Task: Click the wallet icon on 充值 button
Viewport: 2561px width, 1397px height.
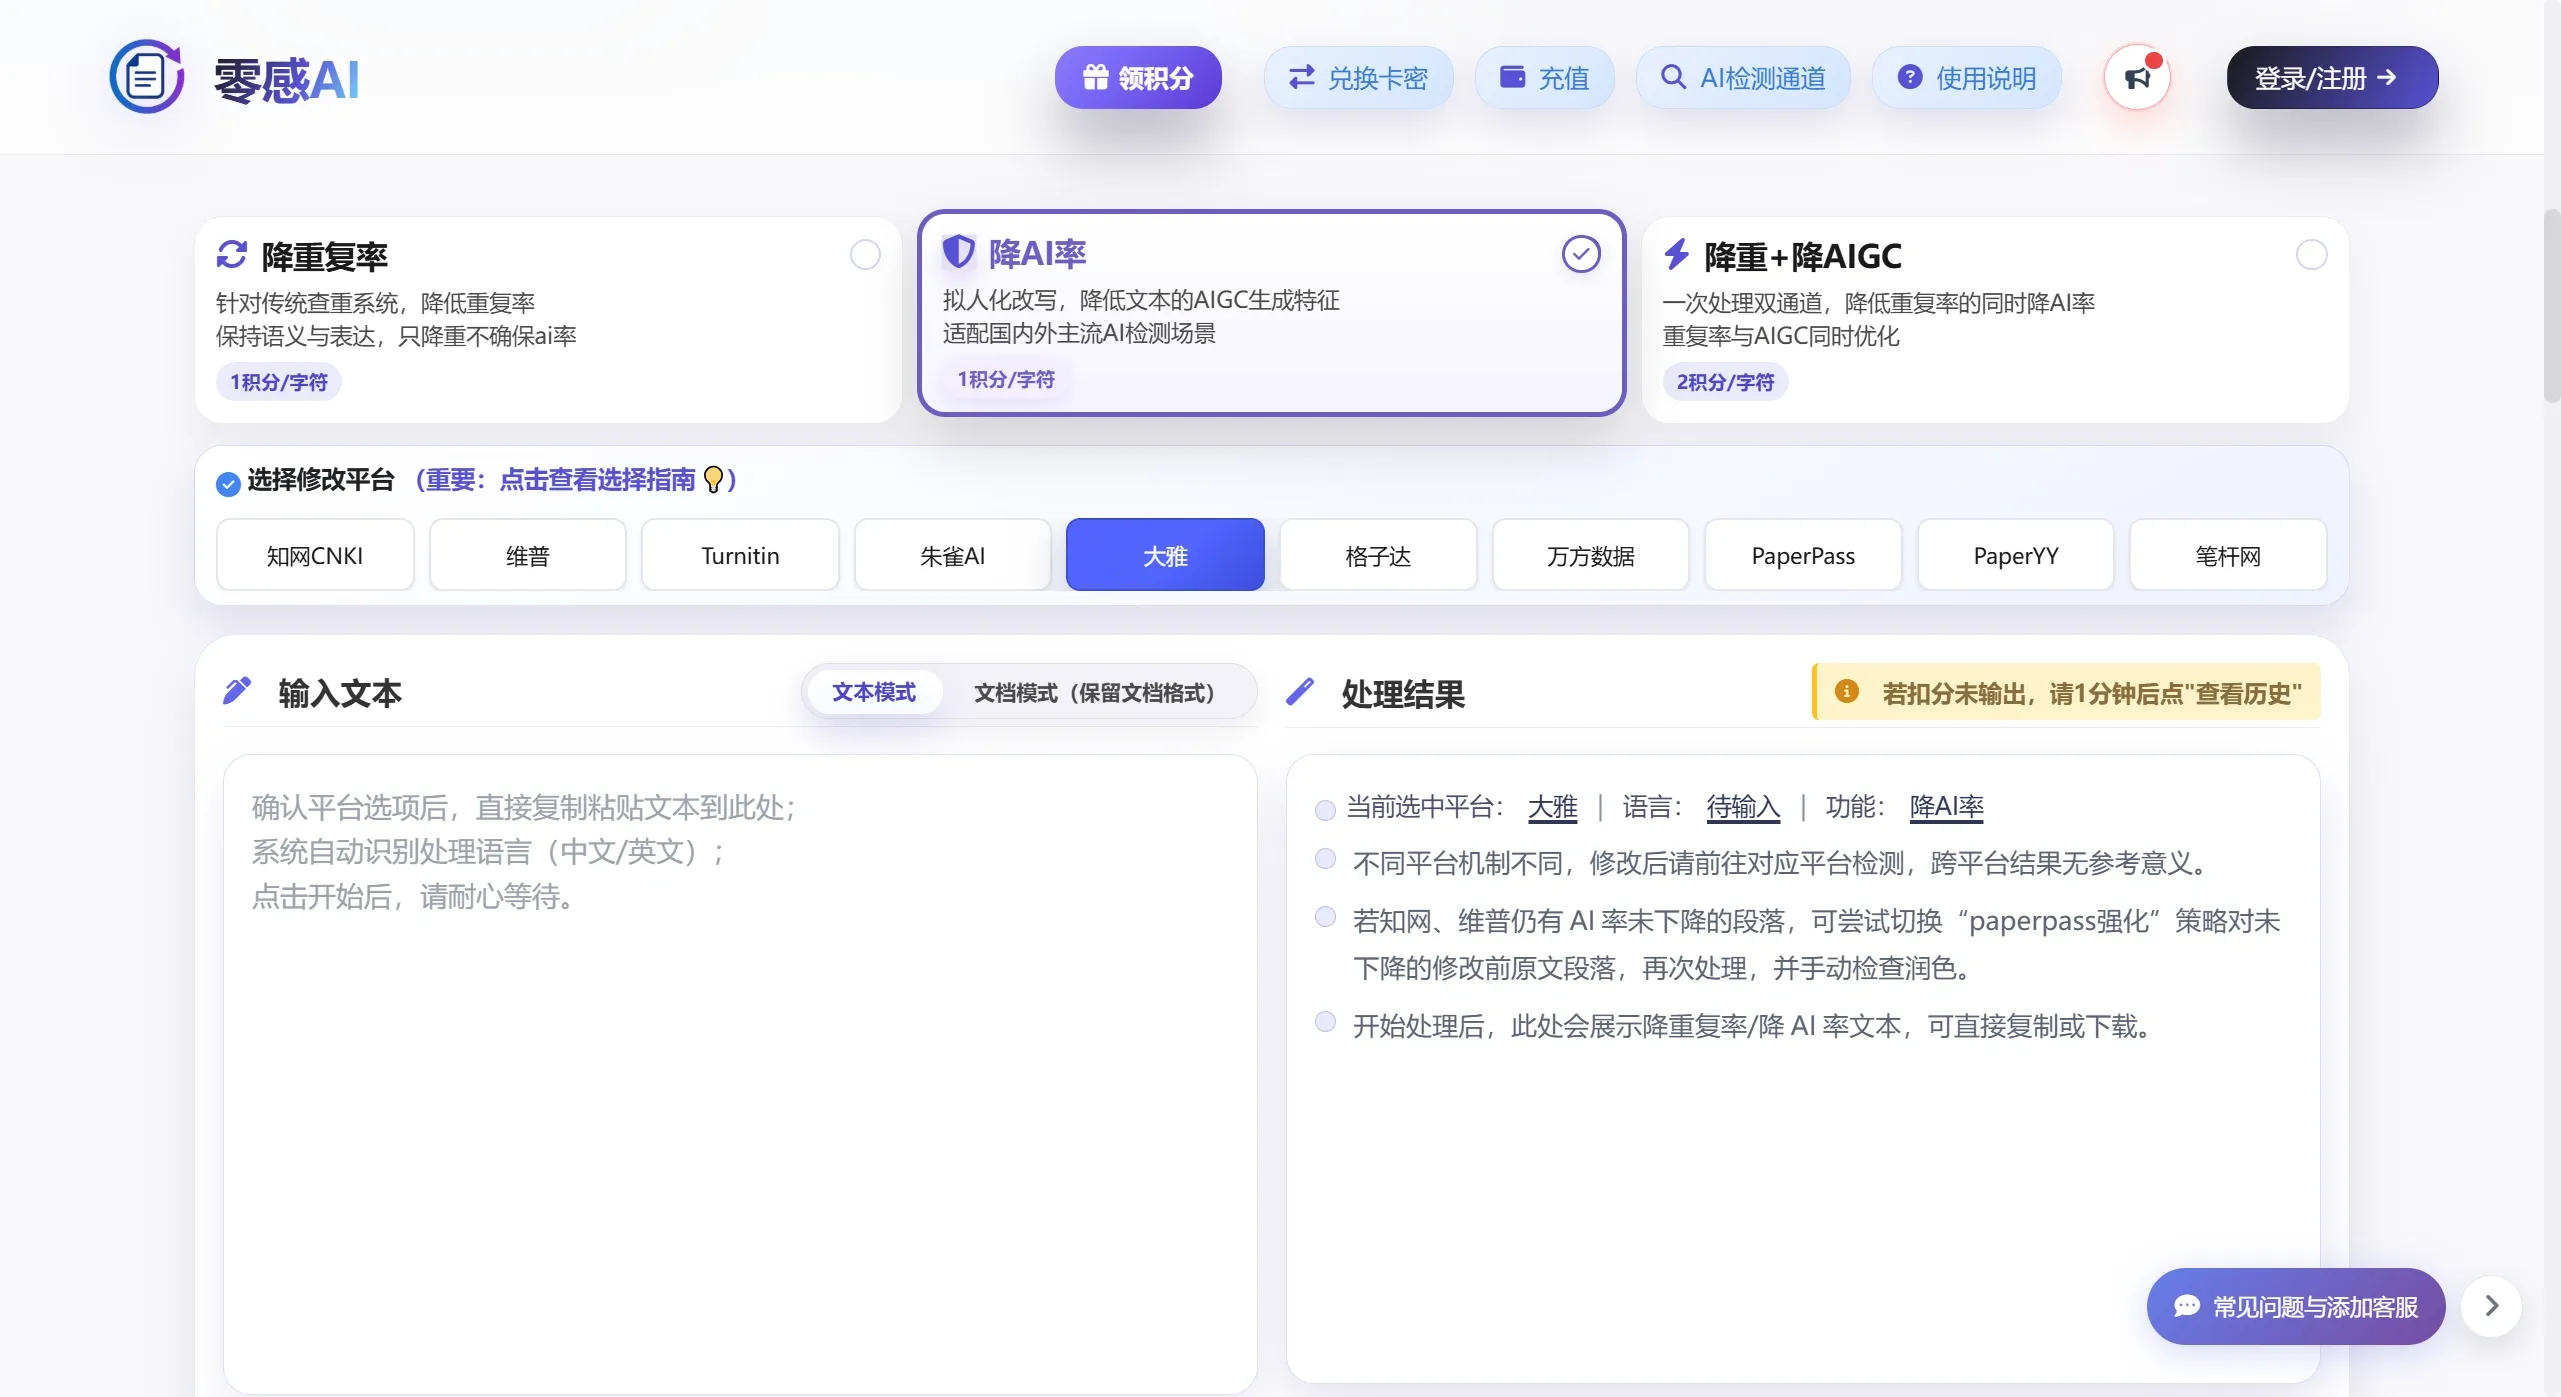Action: (x=1511, y=77)
